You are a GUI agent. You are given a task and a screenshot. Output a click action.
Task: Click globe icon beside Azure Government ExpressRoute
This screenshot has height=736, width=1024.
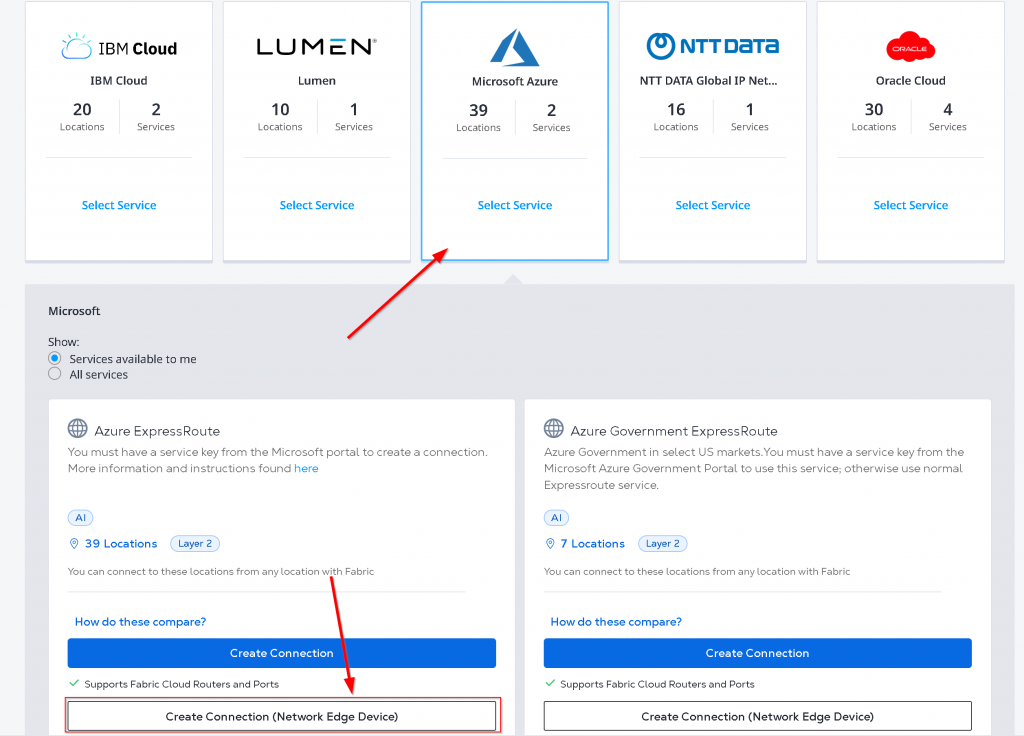point(554,430)
